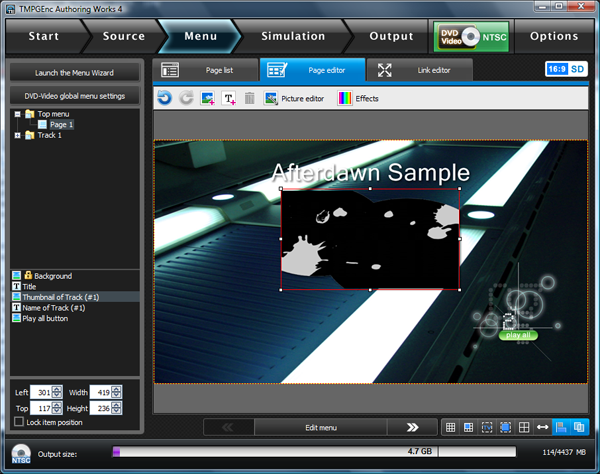This screenshot has width=600, height=474.
Task: Click the next menu double-arrow button
Action: [412, 427]
